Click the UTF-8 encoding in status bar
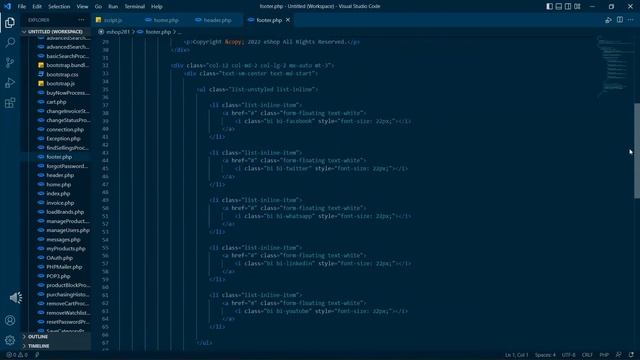Image resolution: width=640 pixels, height=360 pixels. 569,355
